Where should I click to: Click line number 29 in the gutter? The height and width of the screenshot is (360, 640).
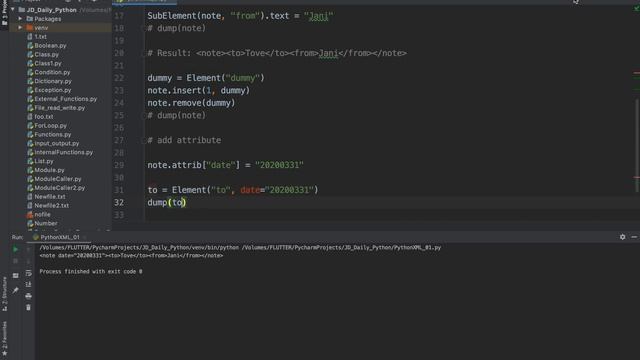(x=119, y=165)
